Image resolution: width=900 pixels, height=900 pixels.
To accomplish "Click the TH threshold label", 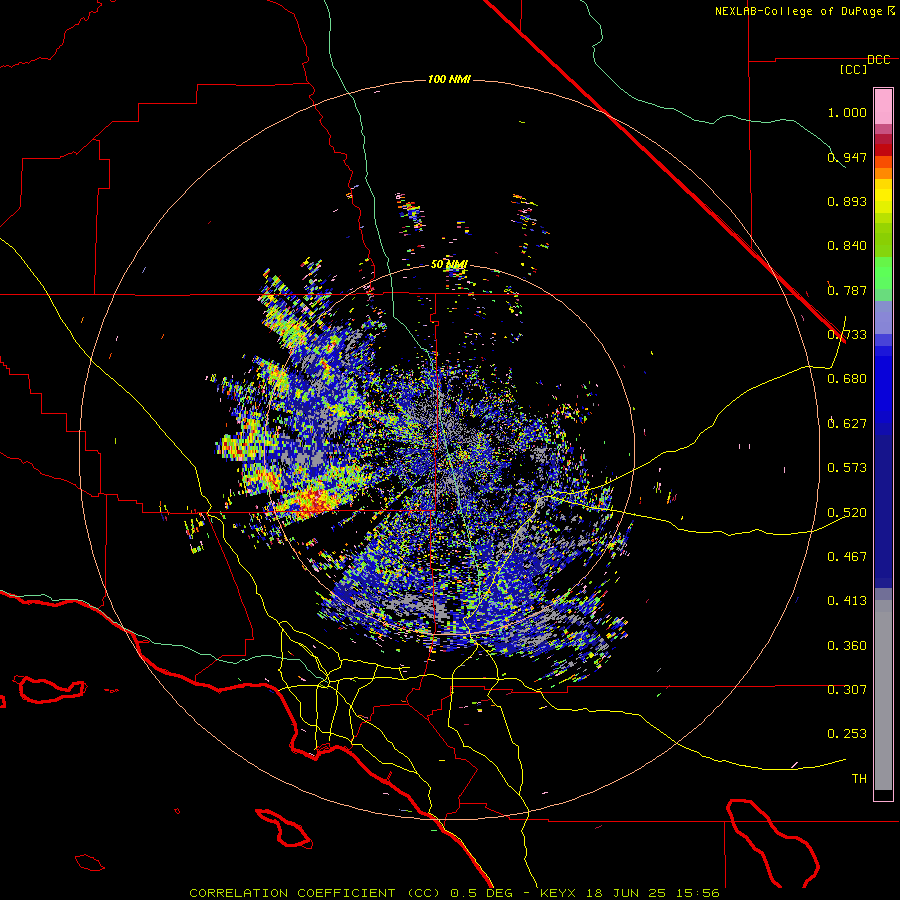I will point(859,779).
